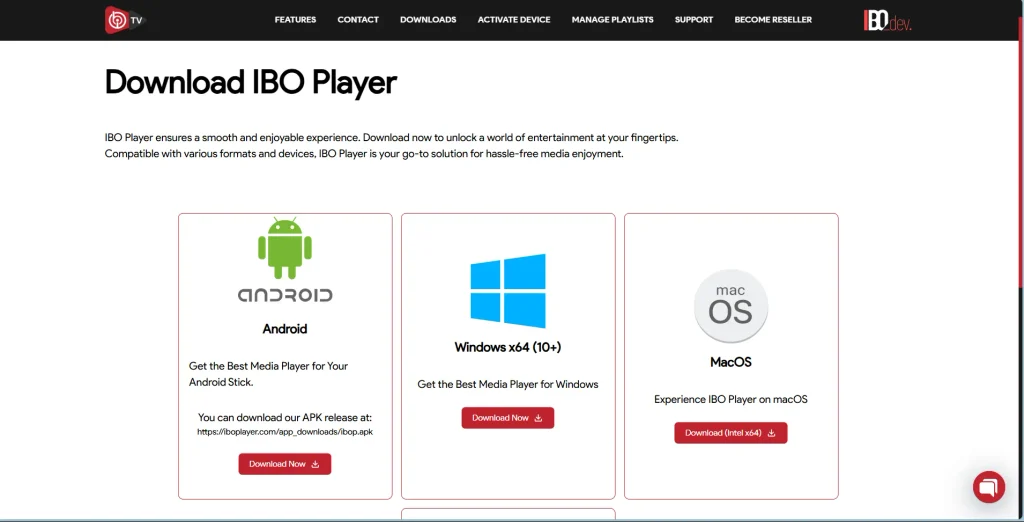
Task: Click the 'Download IBO Player' heading
Action: (251, 83)
